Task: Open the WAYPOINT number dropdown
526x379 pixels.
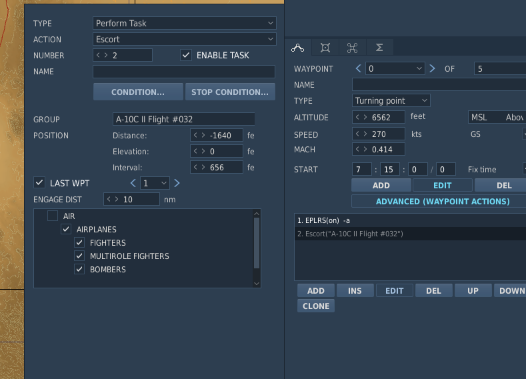Action: click(395, 69)
